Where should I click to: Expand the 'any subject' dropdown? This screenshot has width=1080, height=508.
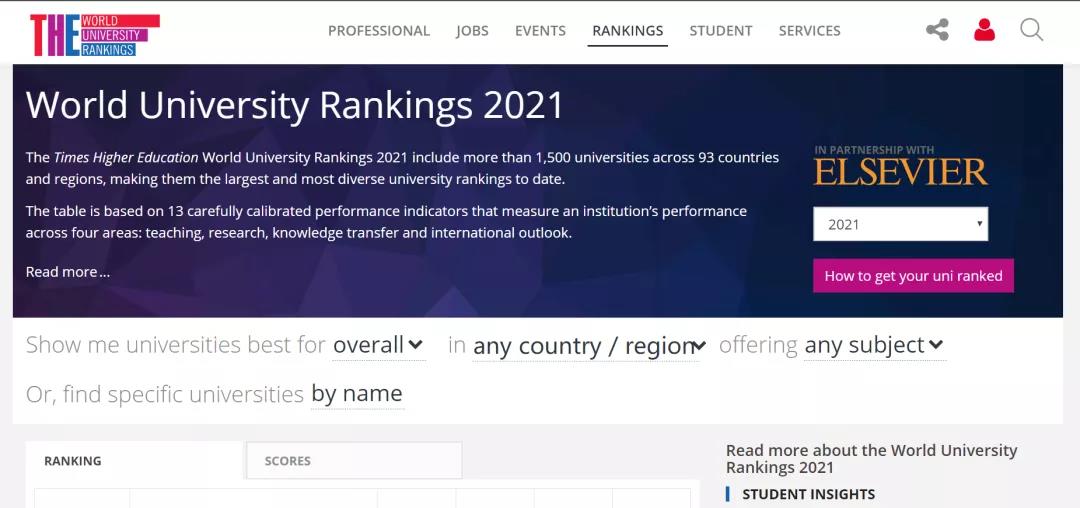click(874, 345)
